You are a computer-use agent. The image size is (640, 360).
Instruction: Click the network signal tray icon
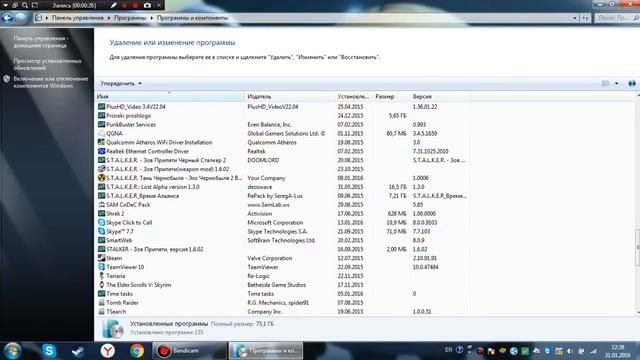pos(593,351)
